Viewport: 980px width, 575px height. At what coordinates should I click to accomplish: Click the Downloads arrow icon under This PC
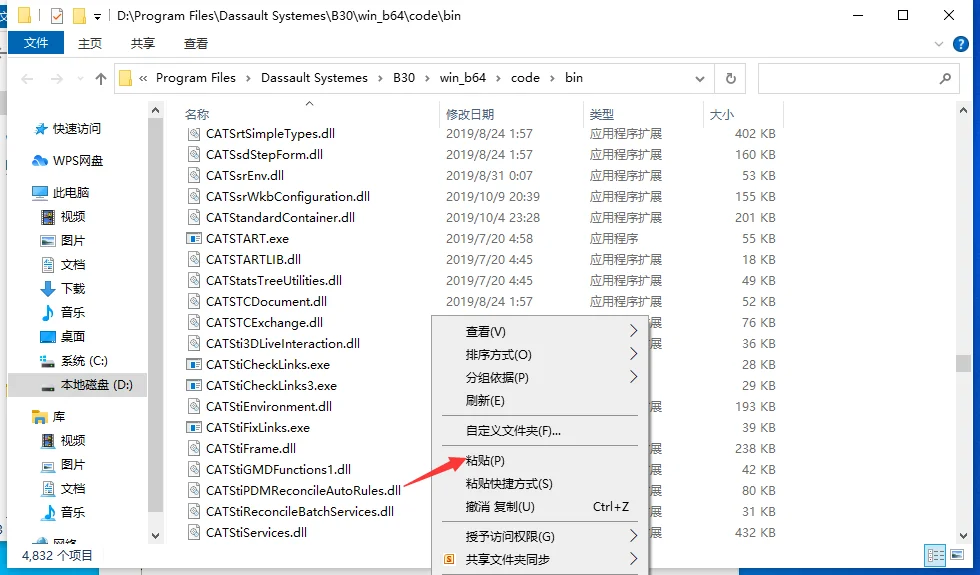(x=48, y=289)
